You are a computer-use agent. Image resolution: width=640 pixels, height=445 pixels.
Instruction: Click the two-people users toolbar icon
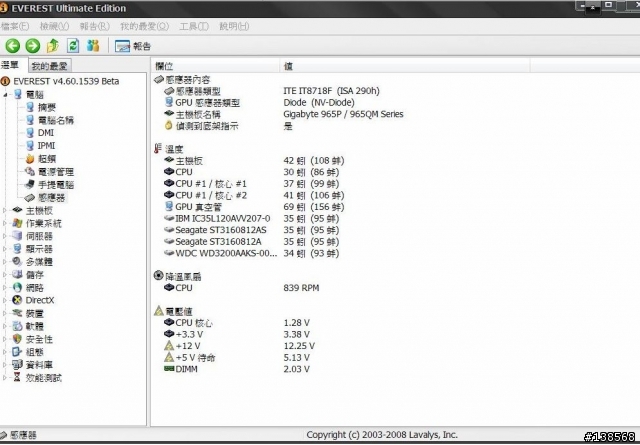93,45
